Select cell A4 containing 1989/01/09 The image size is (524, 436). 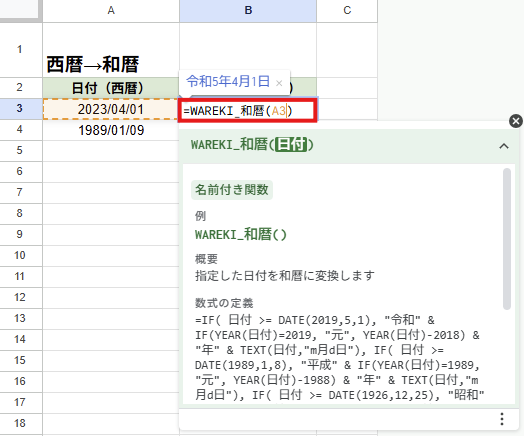pyautogui.click(x=111, y=130)
